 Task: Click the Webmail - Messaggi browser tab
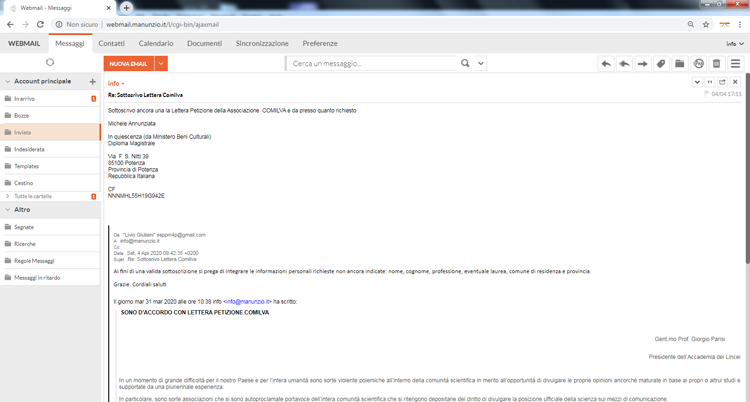coord(57,8)
